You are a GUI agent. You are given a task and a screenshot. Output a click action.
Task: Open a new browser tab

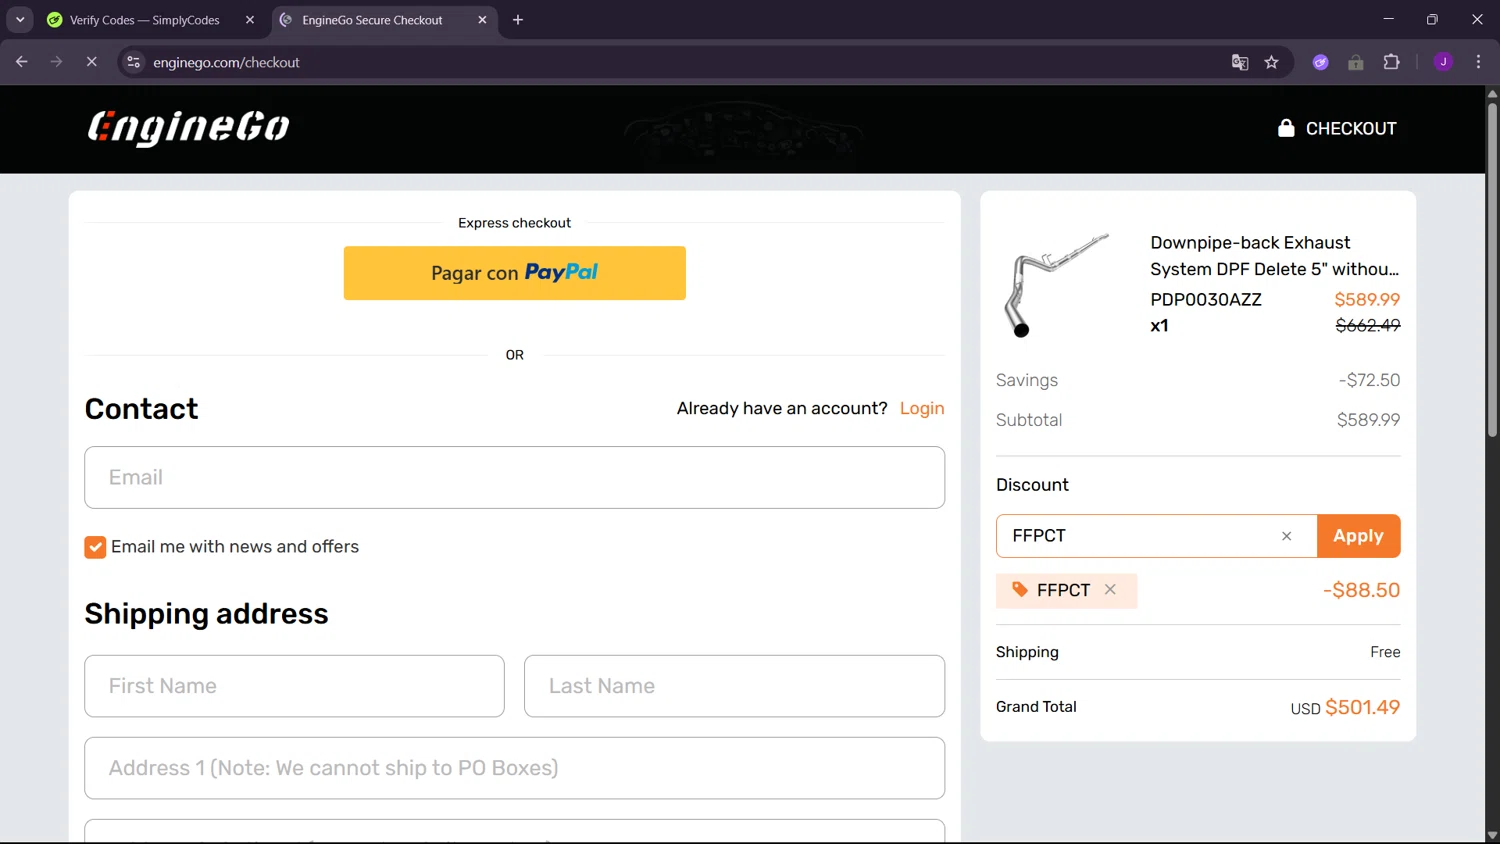tap(518, 20)
